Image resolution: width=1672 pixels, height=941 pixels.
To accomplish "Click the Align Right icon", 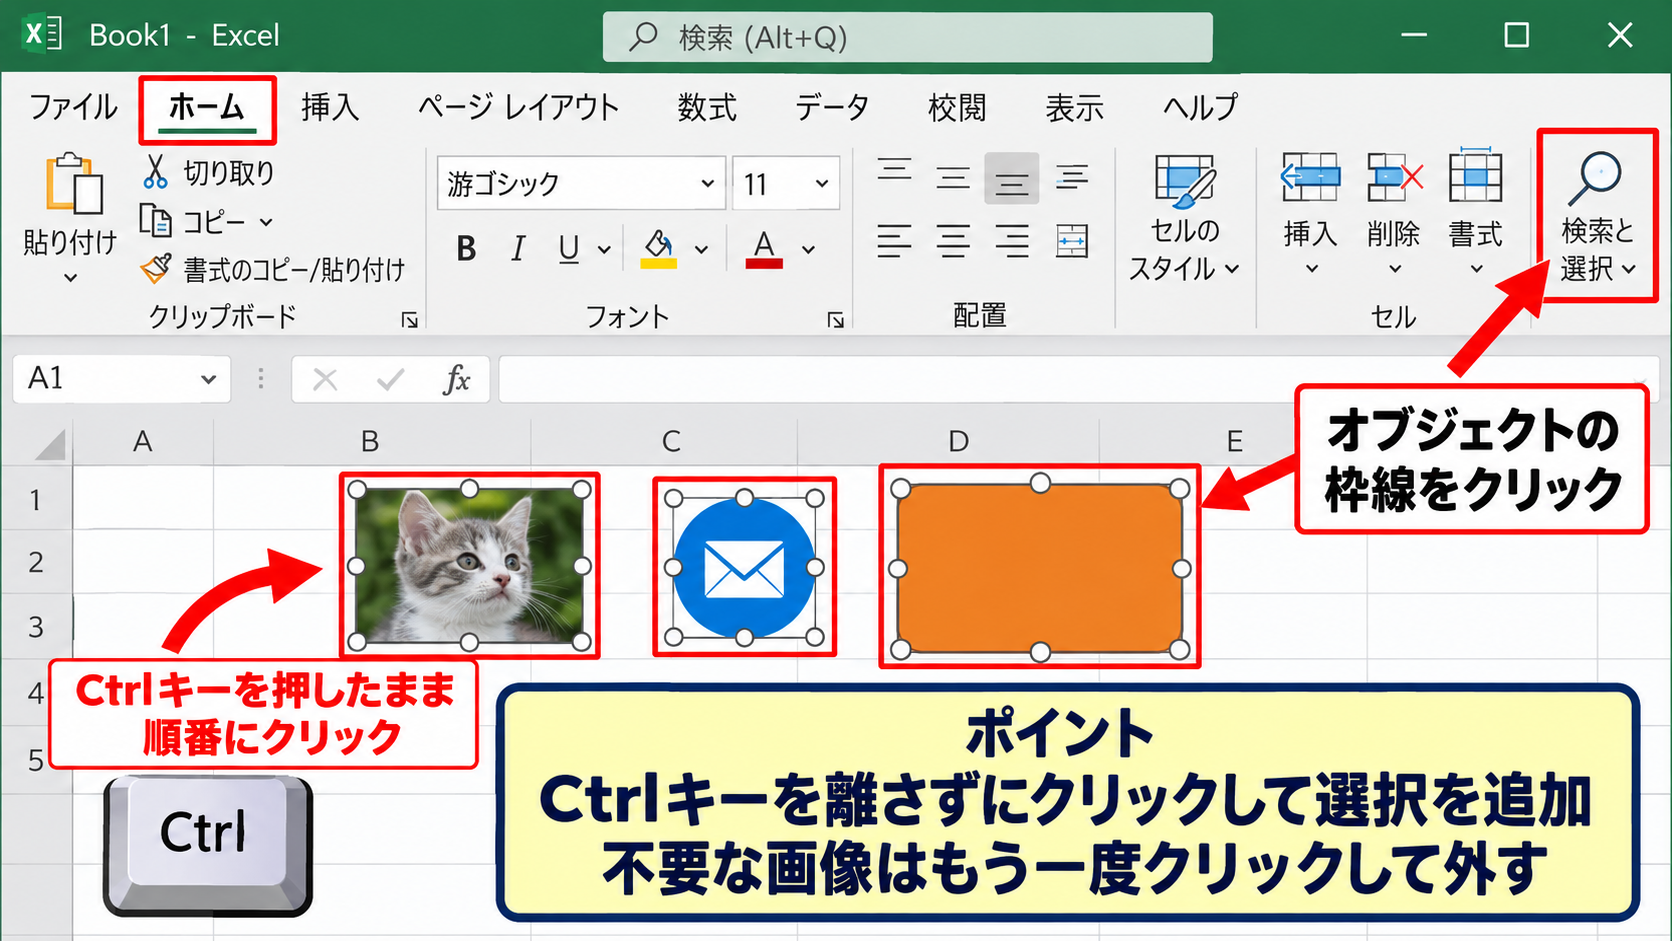I will pos(1011,241).
